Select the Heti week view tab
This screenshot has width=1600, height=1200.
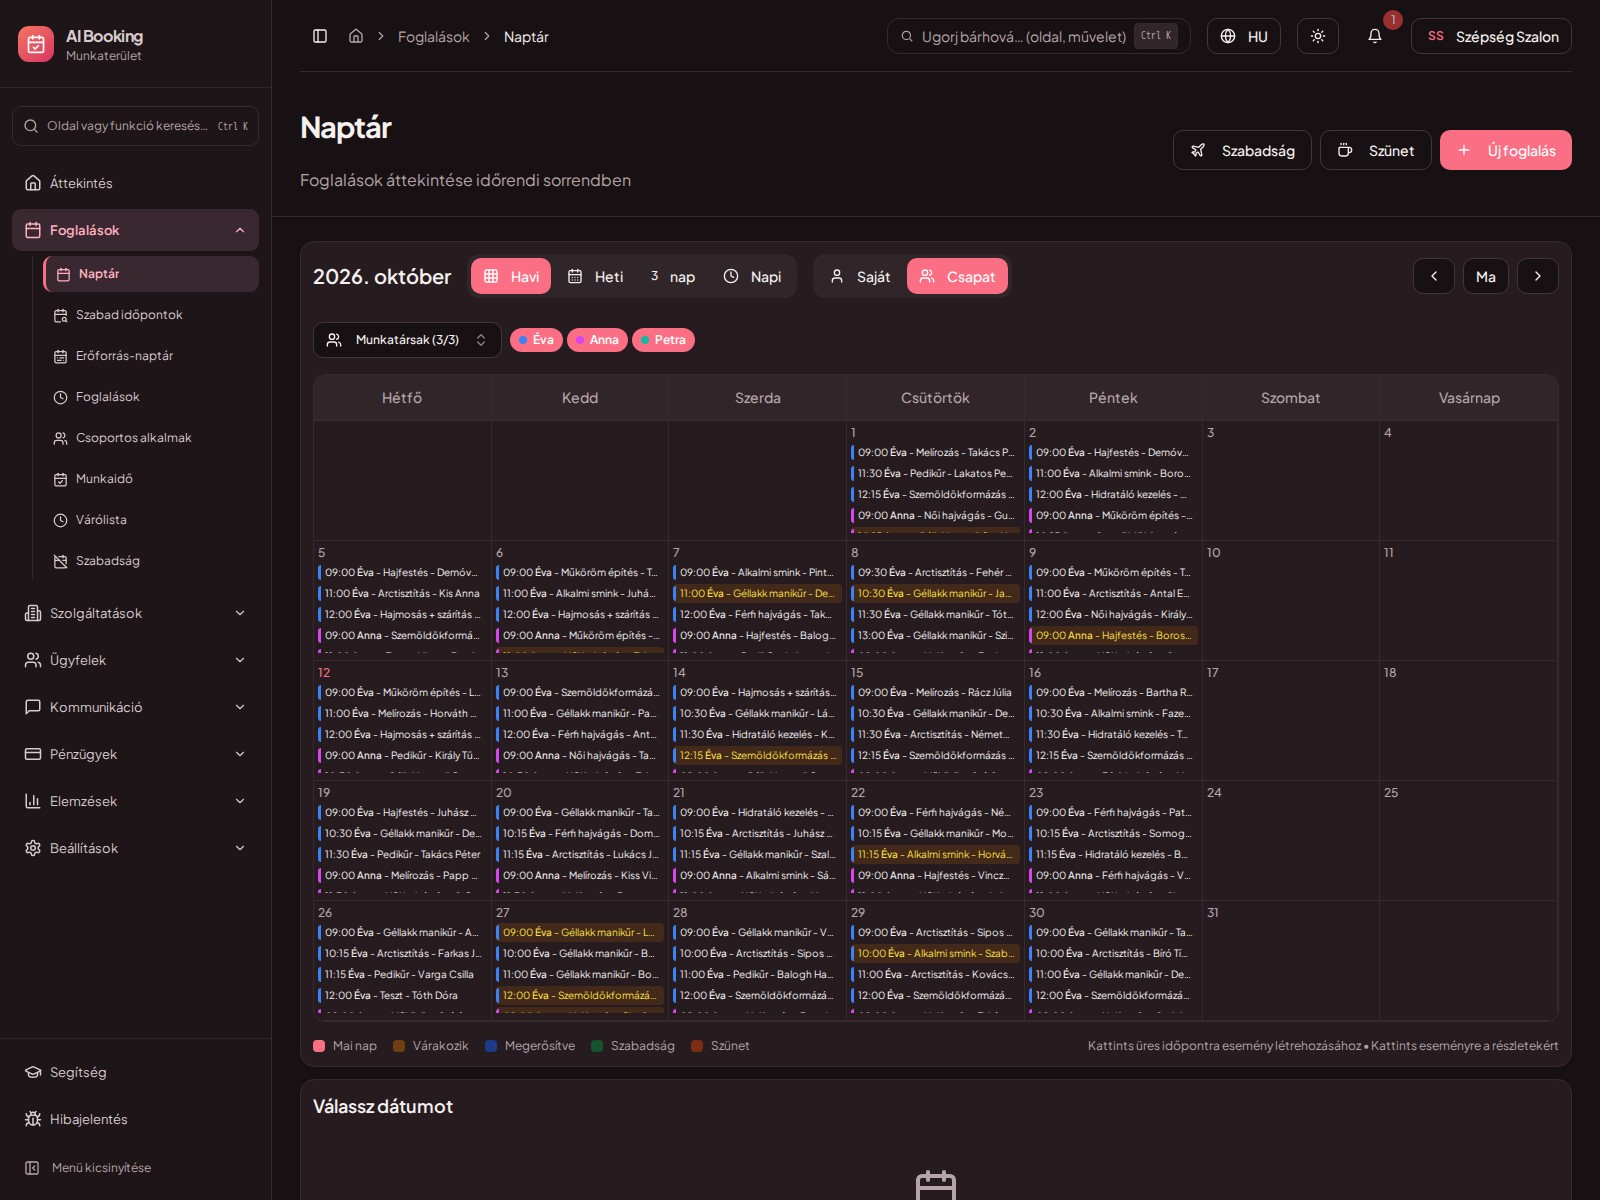click(595, 277)
